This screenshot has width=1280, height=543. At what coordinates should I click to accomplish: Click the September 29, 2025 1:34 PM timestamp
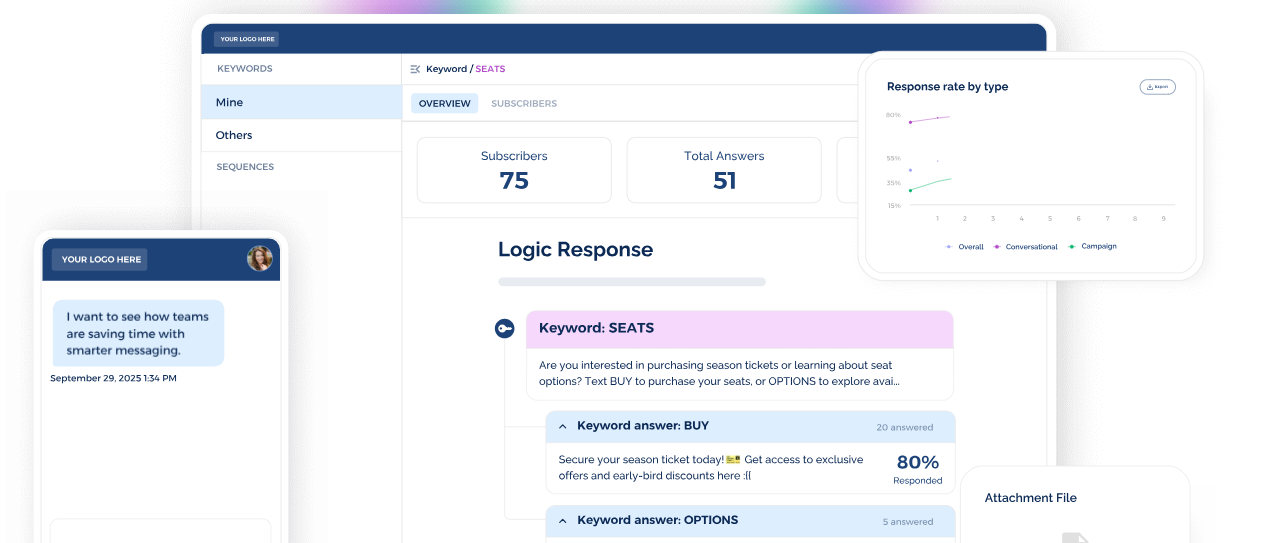click(x=113, y=378)
